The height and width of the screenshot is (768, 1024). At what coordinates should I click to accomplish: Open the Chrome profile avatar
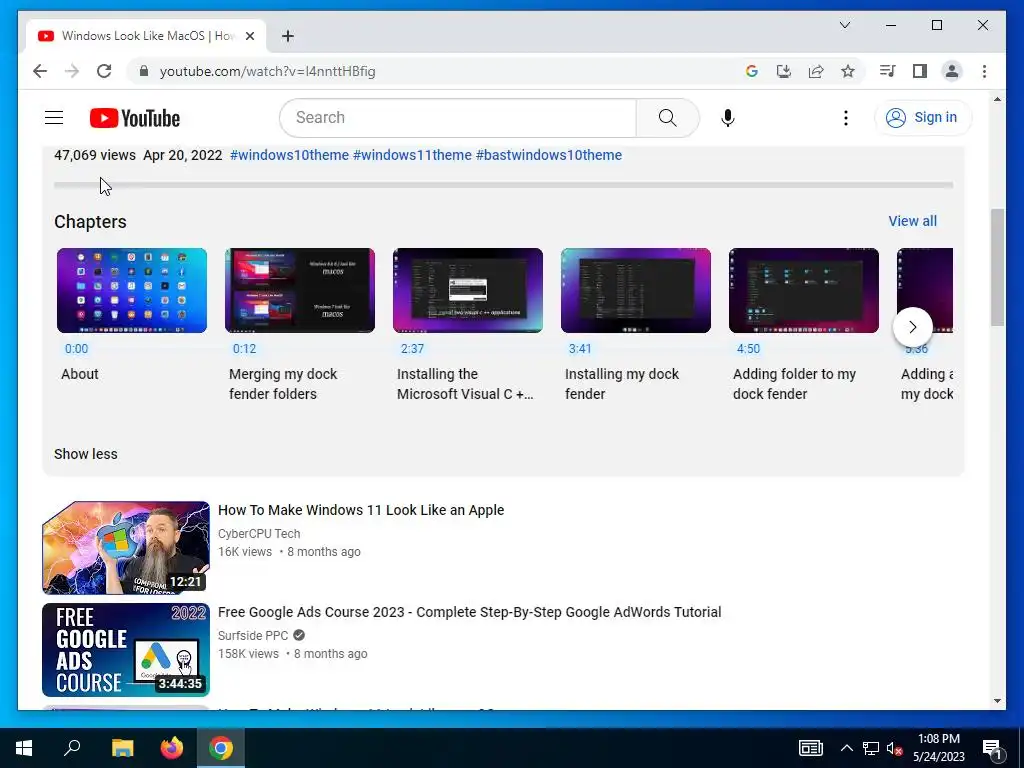tap(952, 71)
